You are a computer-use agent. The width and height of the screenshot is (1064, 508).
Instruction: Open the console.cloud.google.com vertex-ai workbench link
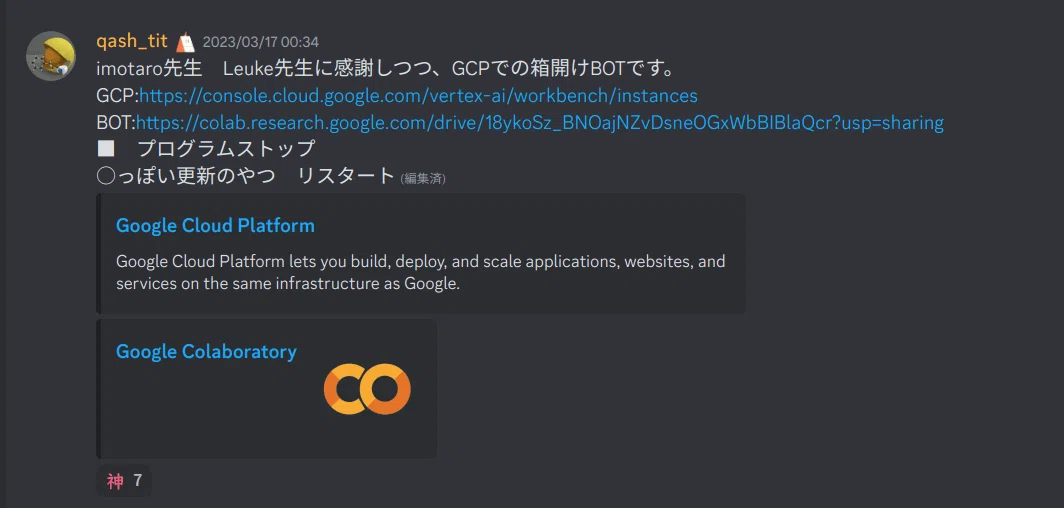[x=418, y=95]
